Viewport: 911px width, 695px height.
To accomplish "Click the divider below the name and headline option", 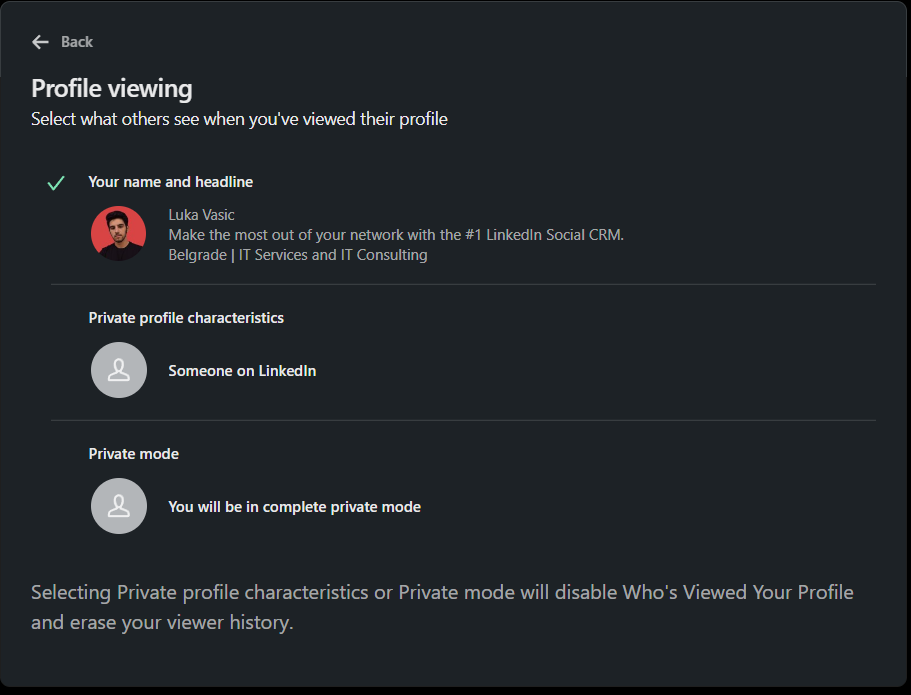I will (x=463, y=285).
